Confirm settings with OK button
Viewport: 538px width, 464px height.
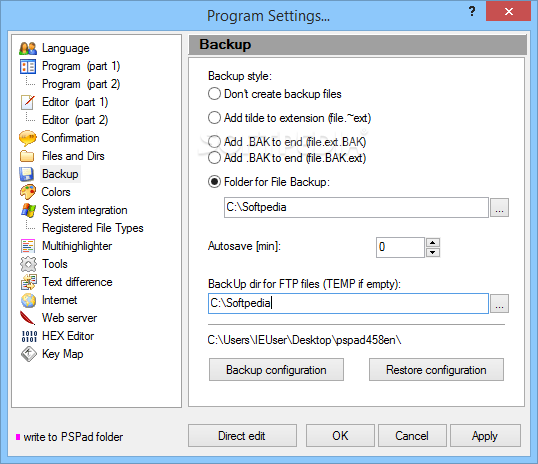point(340,436)
